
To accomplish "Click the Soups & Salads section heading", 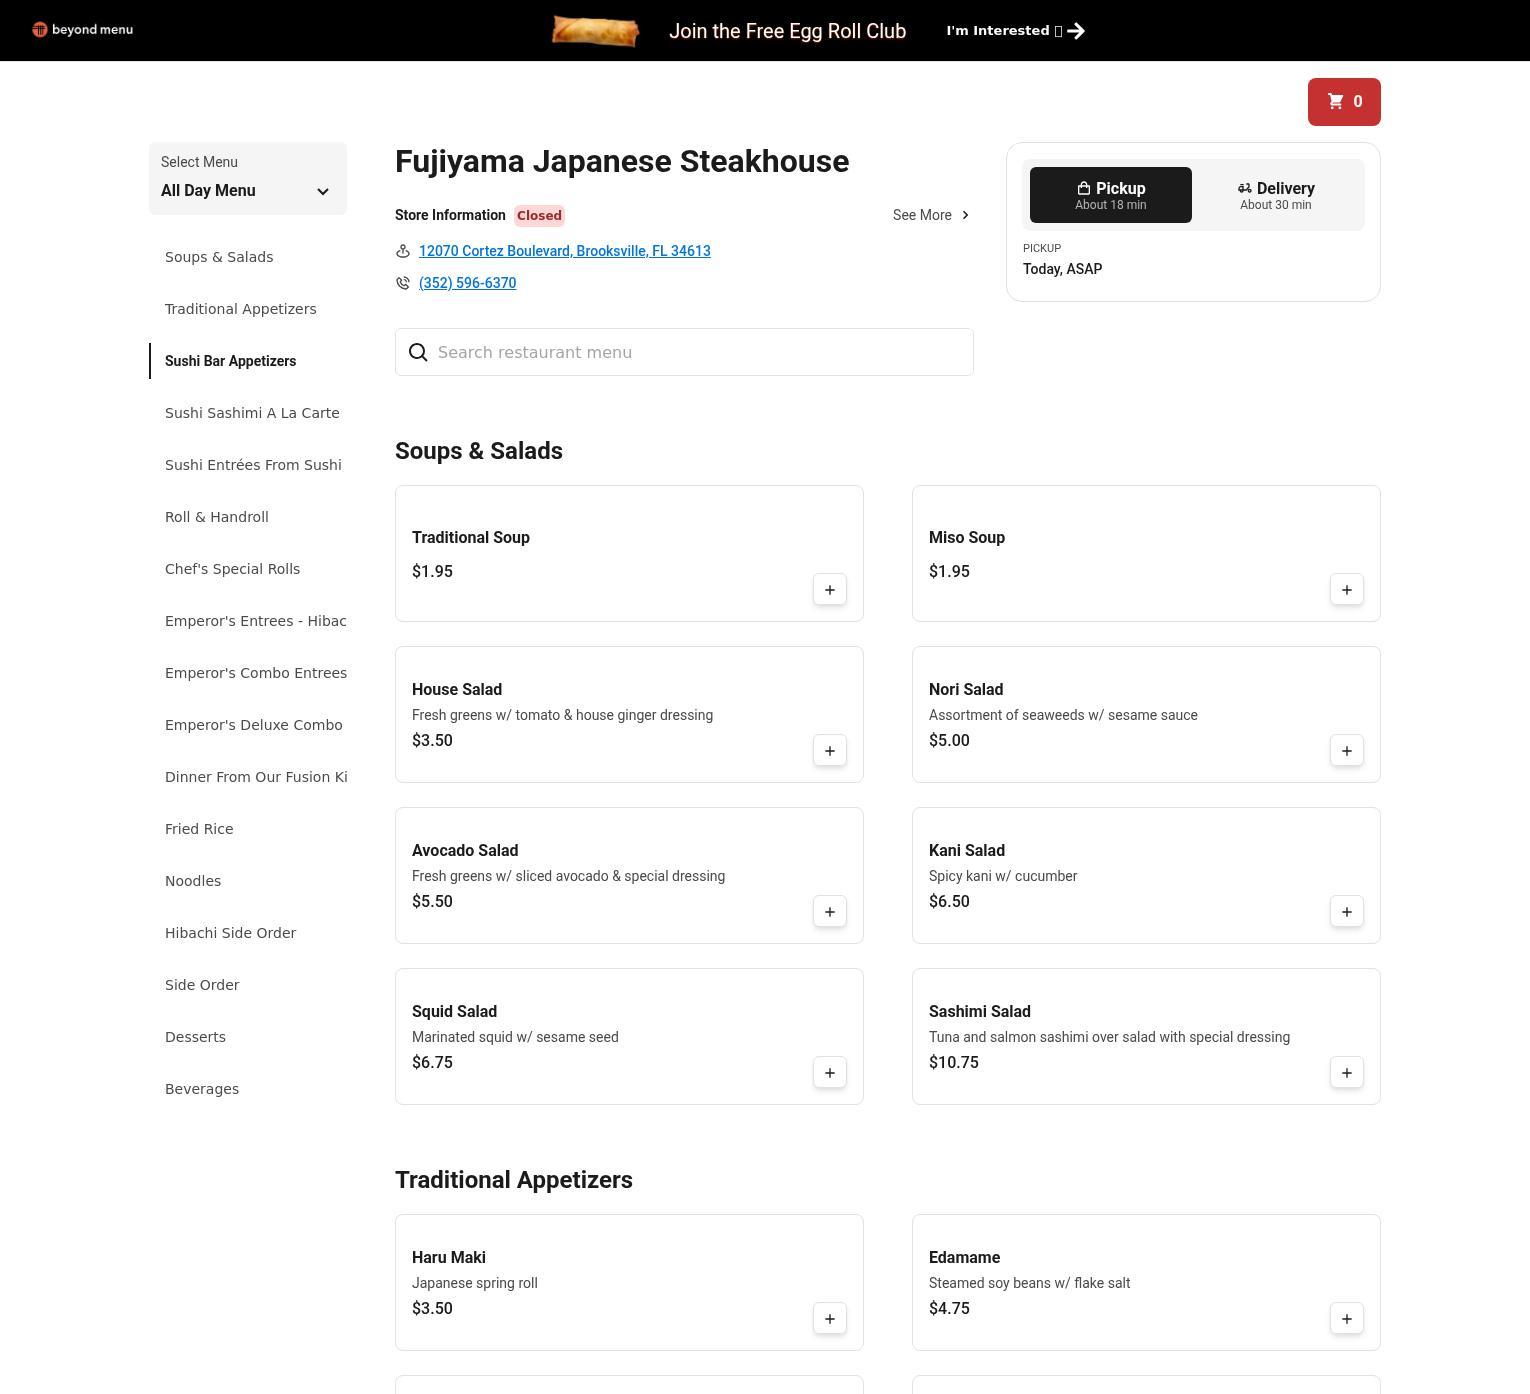I will (479, 451).
